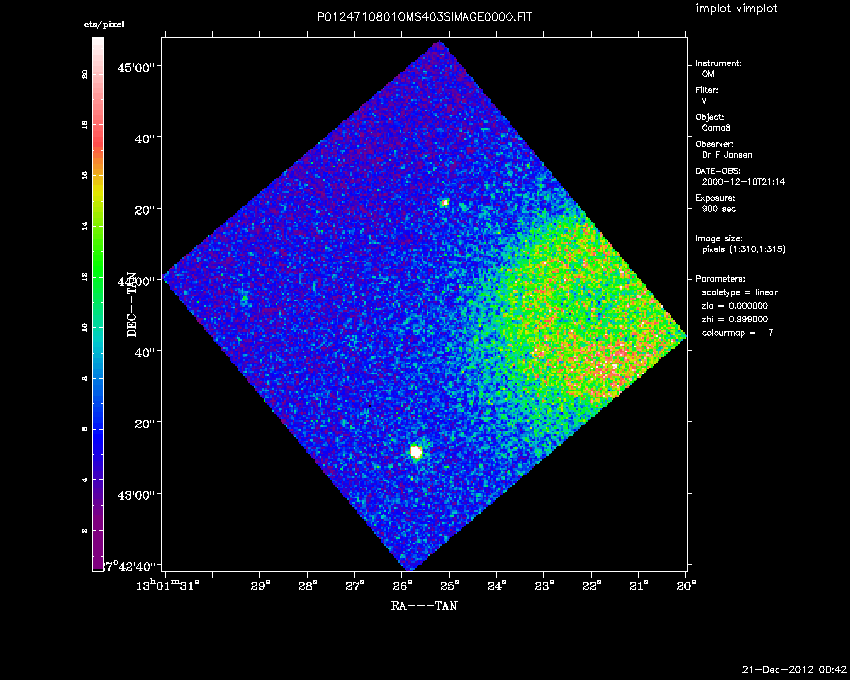
Task: Click the 'Dr F Jansen' observer name
Action: point(727,155)
